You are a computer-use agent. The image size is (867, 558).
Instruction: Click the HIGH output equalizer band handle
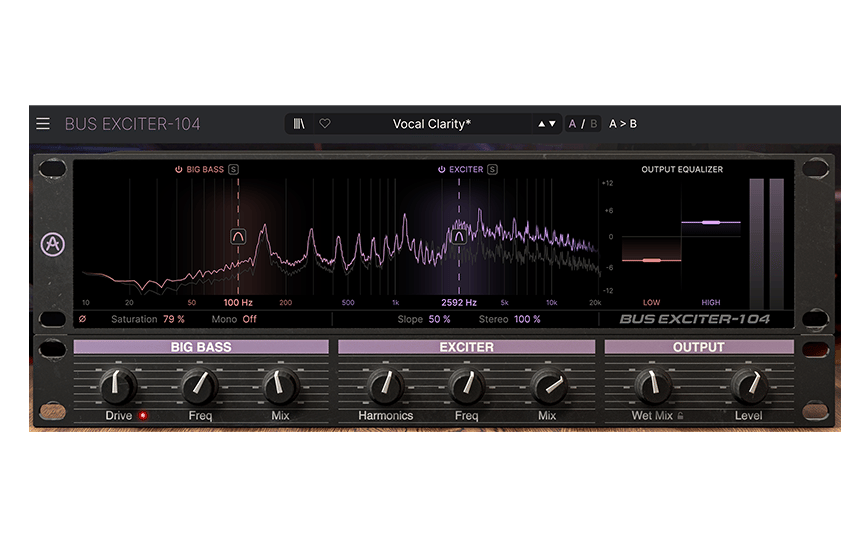pos(711,222)
